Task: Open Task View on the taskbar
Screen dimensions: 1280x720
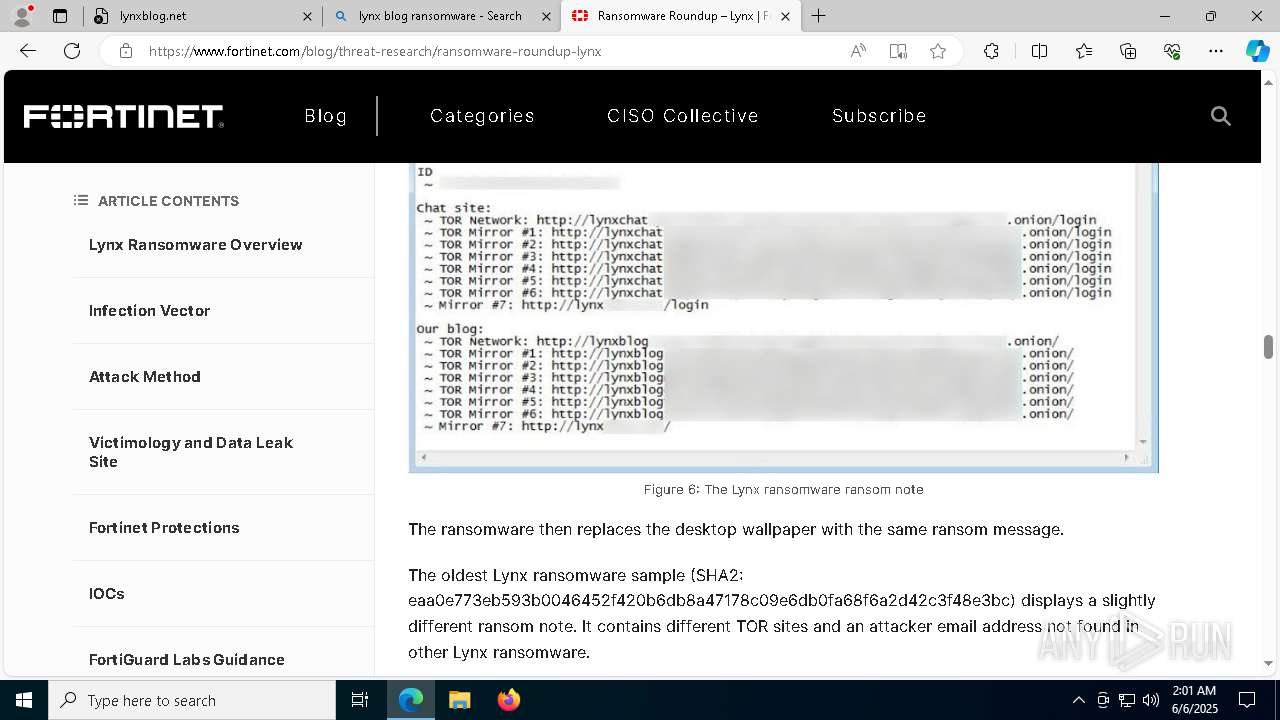Action: [x=360, y=700]
